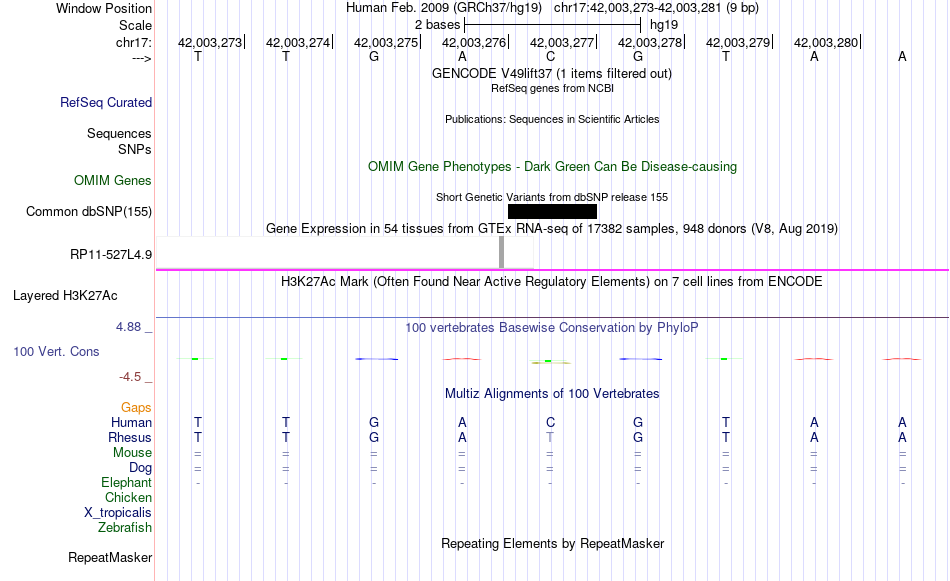This screenshot has height=581, width=950.
Task: Click the Sequences track label
Action: pyautogui.click(x=119, y=133)
